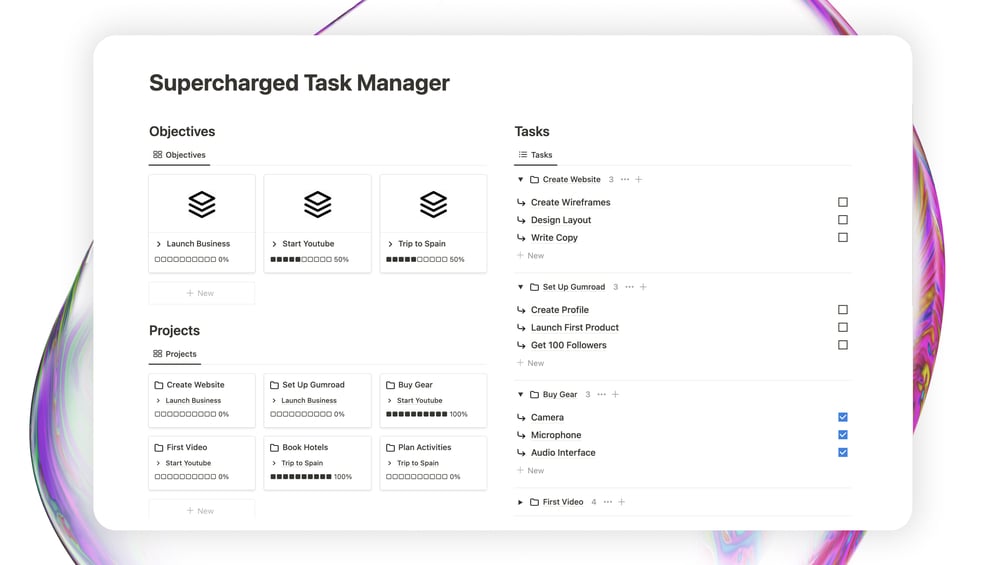Check the Create Wireframes task checkbox

point(843,202)
